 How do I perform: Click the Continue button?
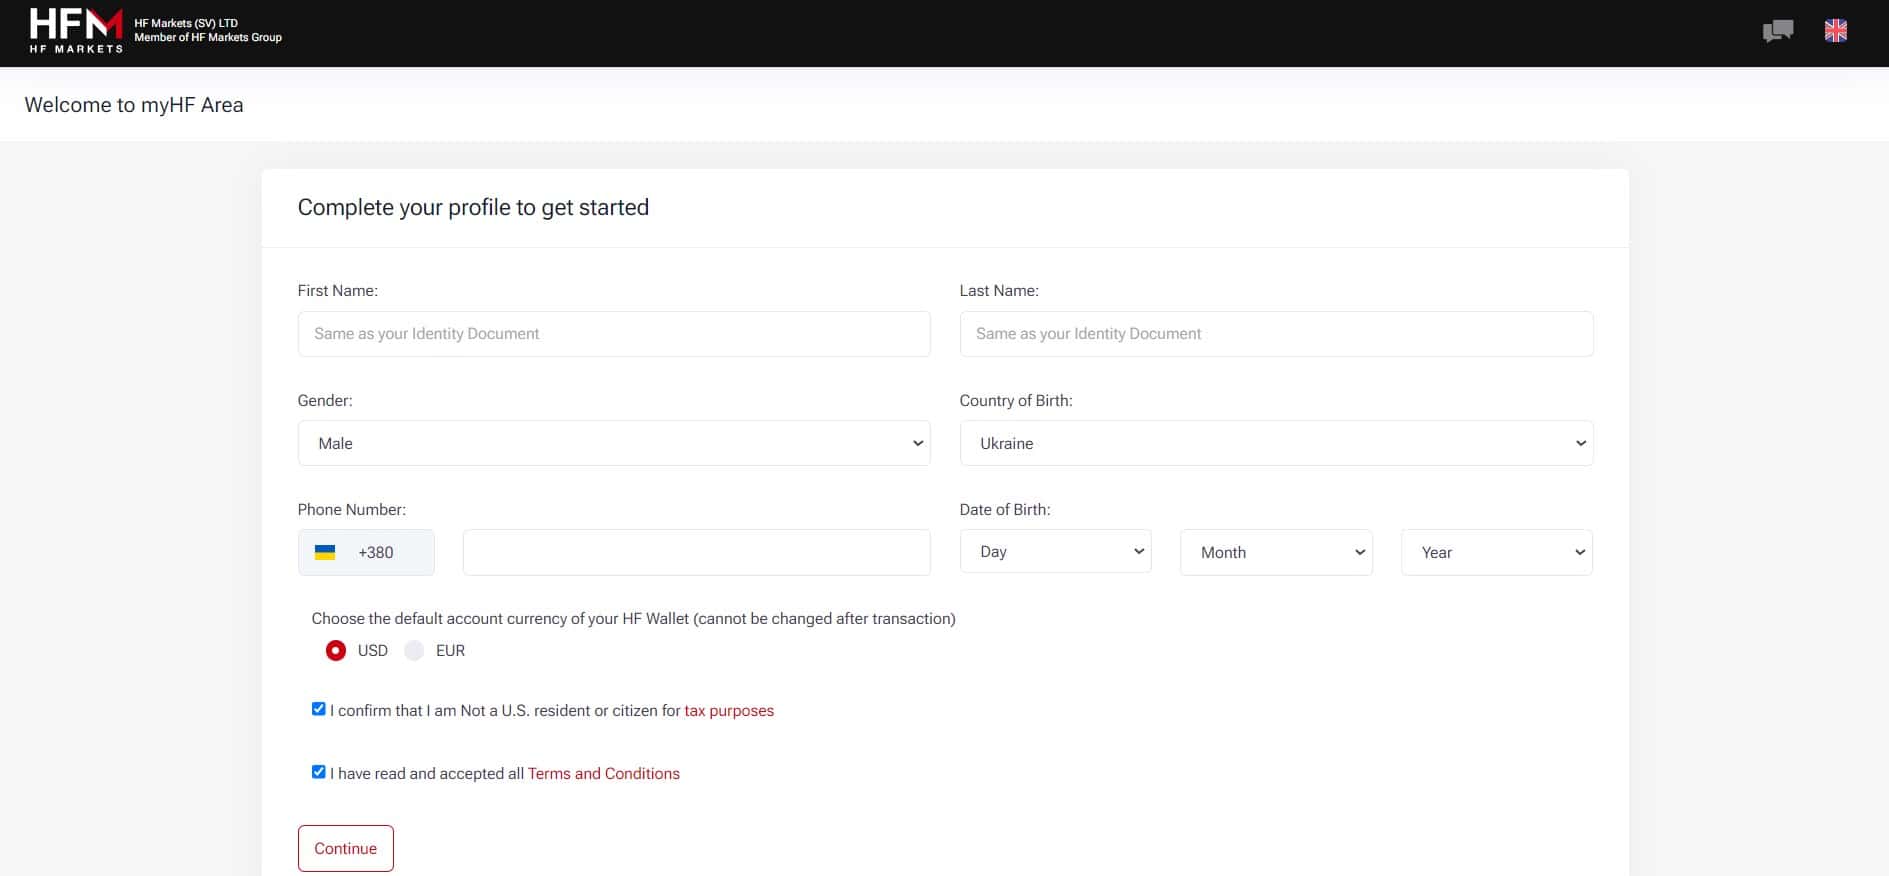tap(345, 848)
